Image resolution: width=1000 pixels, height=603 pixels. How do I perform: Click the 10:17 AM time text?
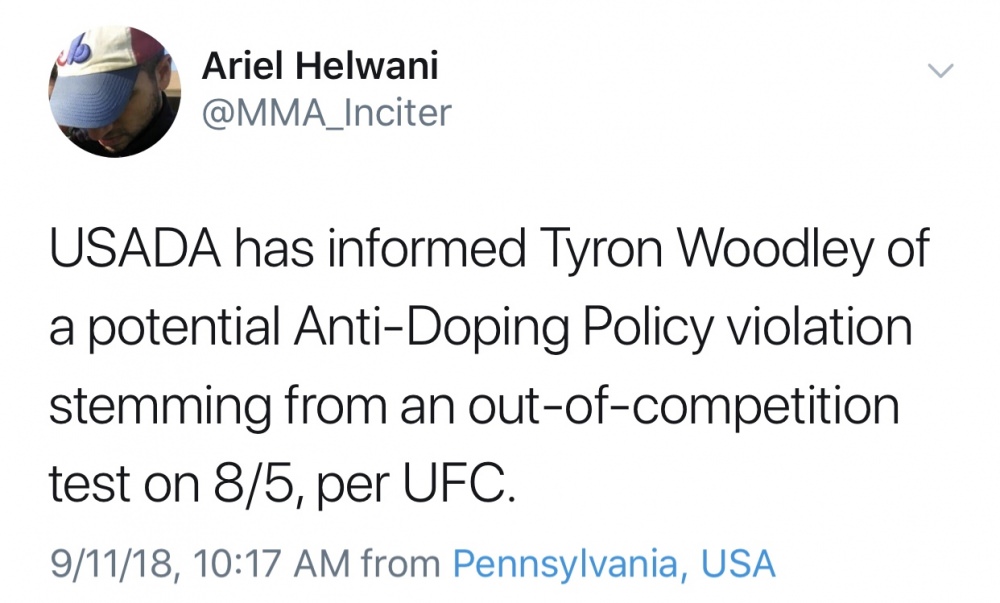click(270, 563)
